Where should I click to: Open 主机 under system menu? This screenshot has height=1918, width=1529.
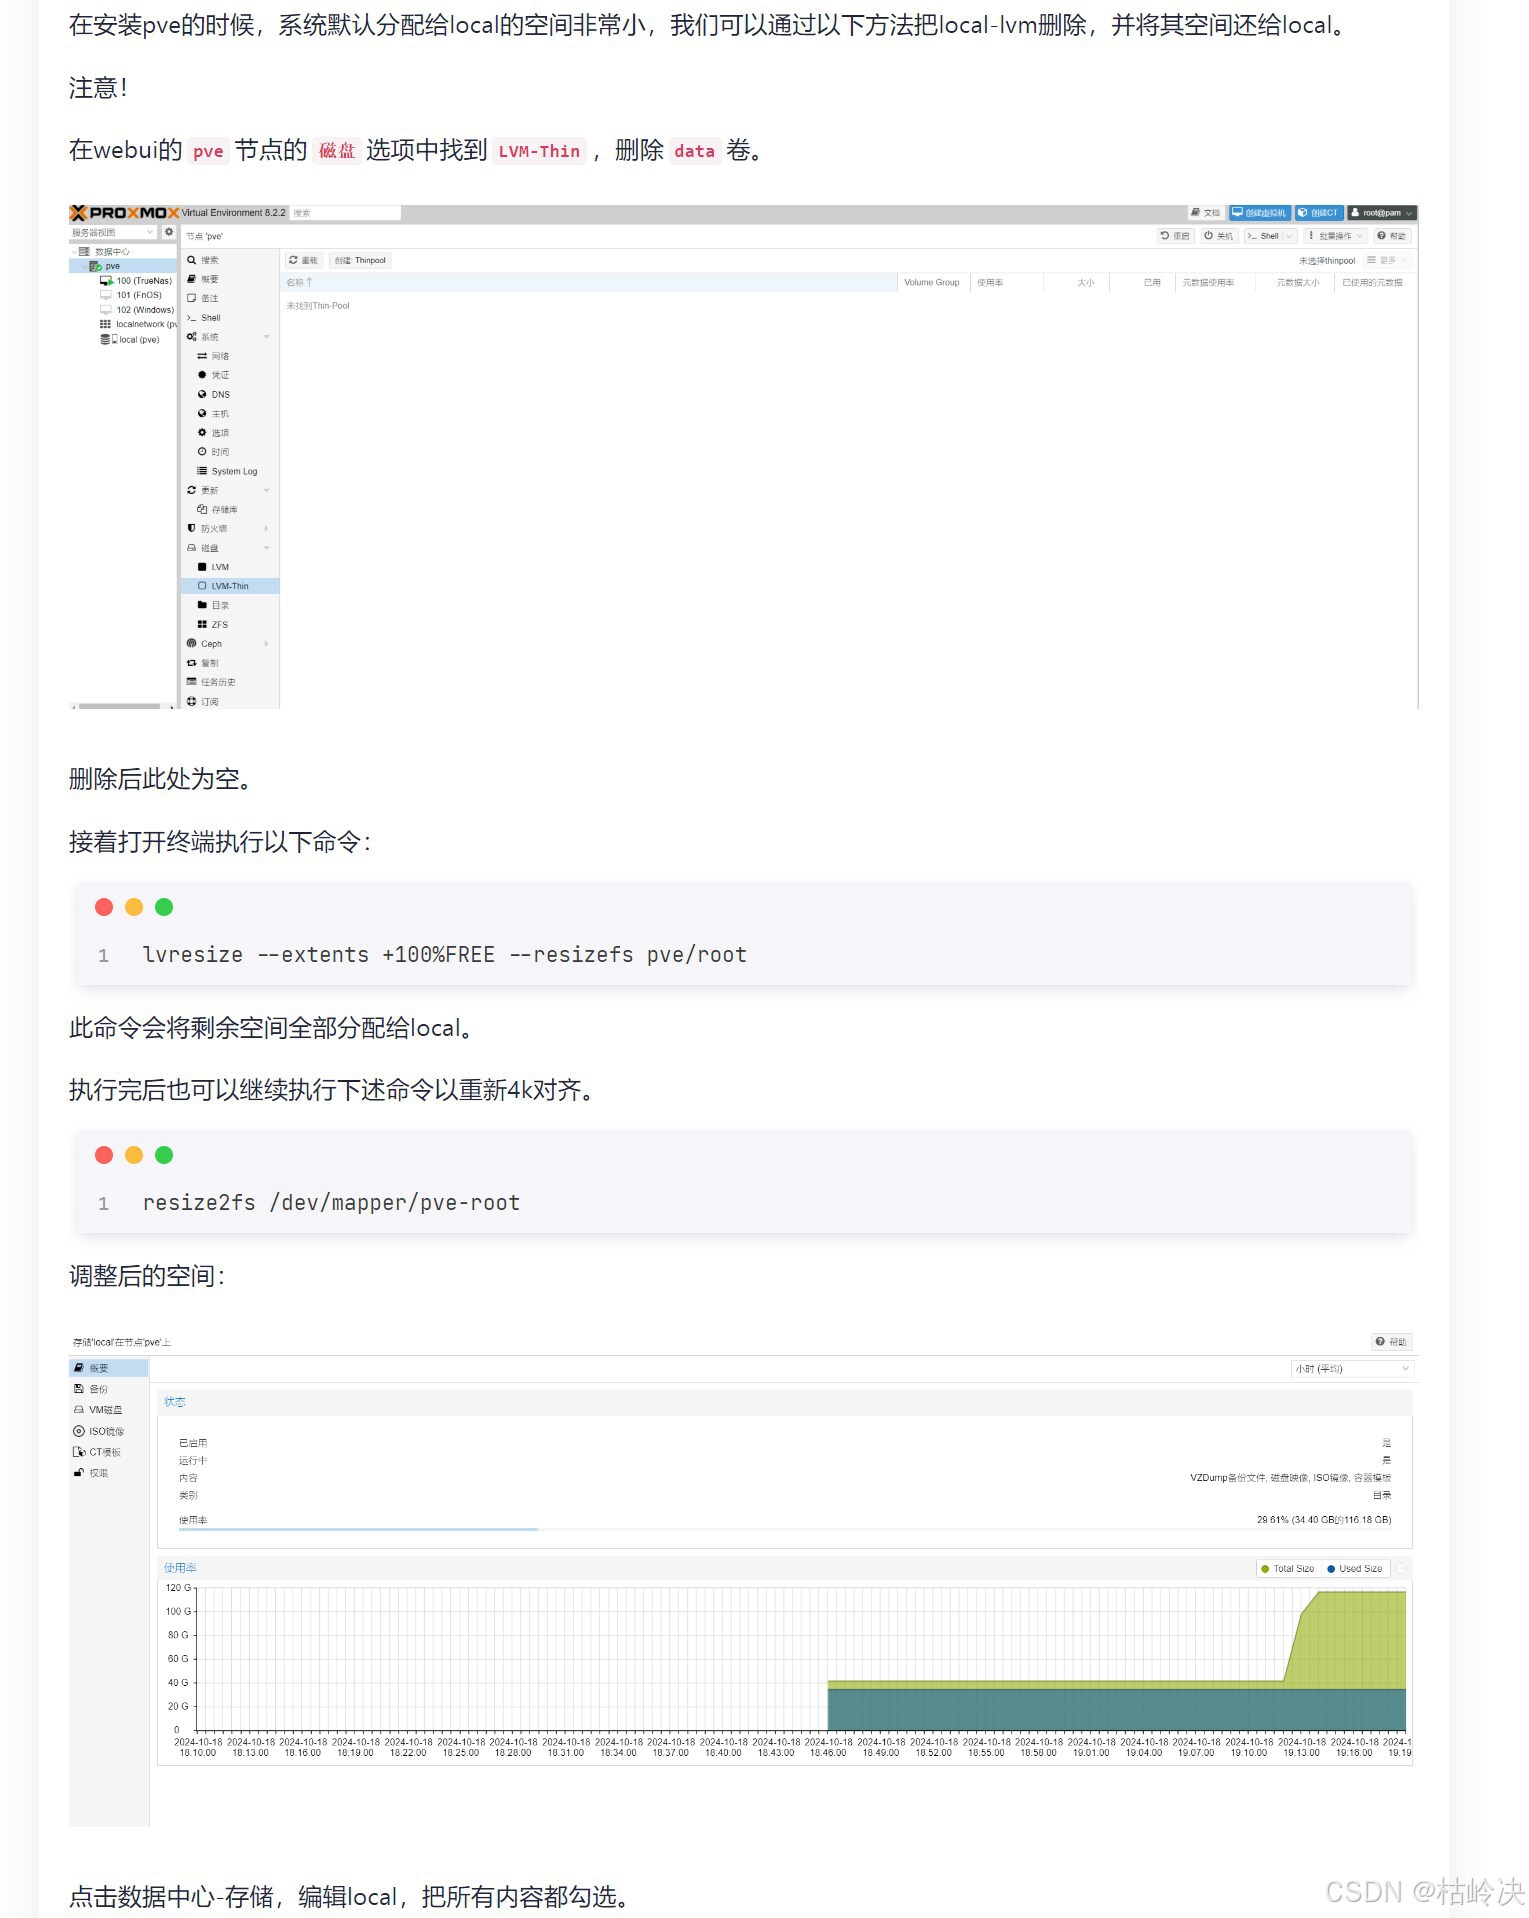(229, 414)
